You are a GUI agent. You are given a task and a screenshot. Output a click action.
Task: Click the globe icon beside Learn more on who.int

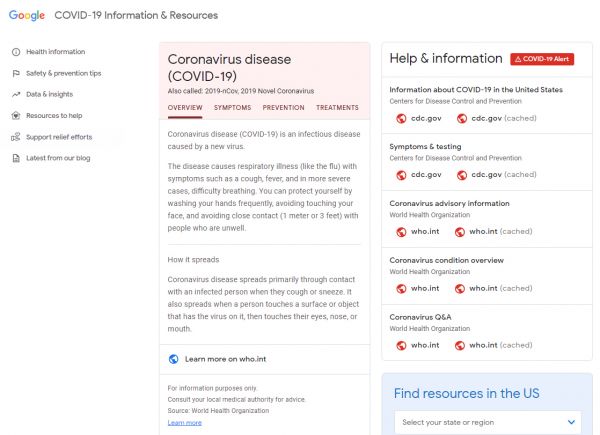pyautogui.click(x=174, y=359)
